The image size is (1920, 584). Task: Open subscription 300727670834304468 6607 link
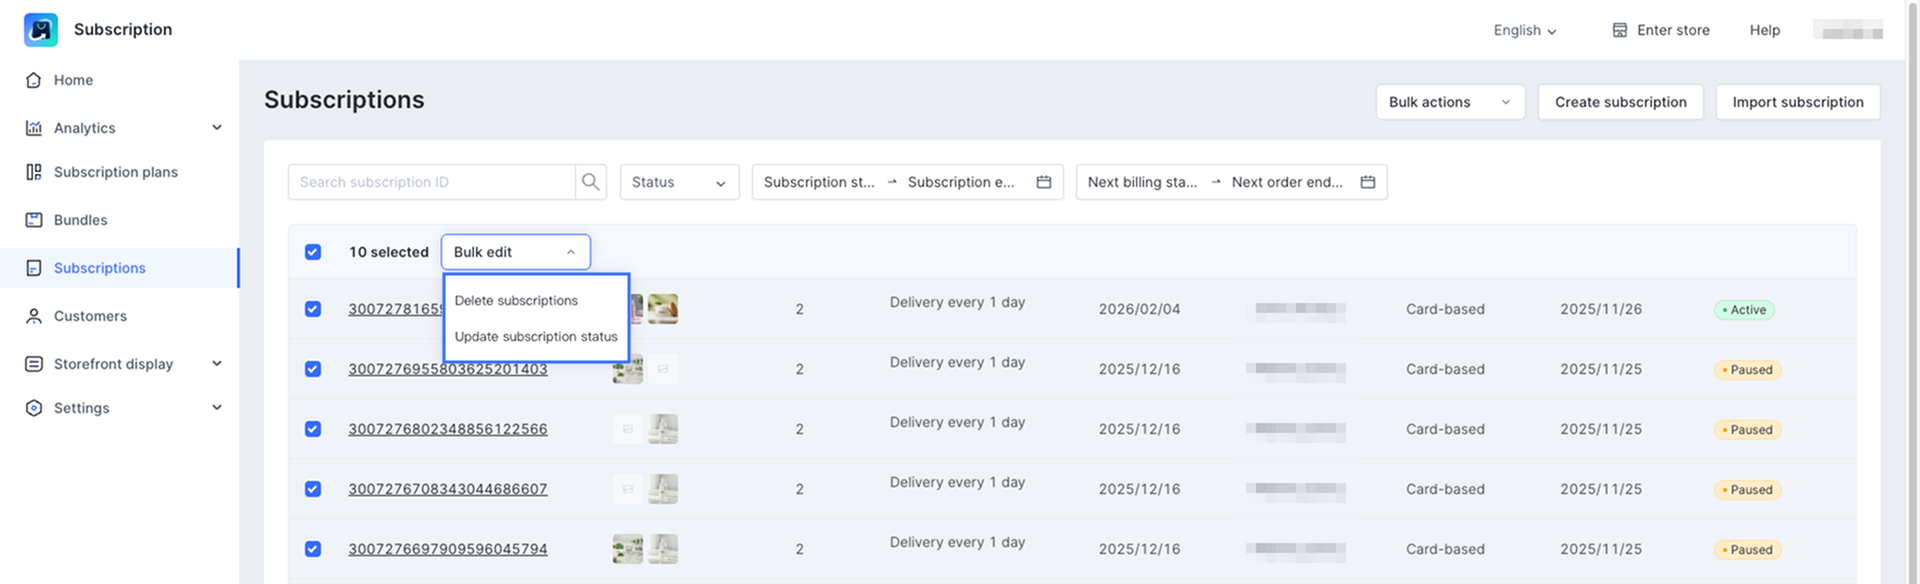pyautogui.click(x=447, y=489)
